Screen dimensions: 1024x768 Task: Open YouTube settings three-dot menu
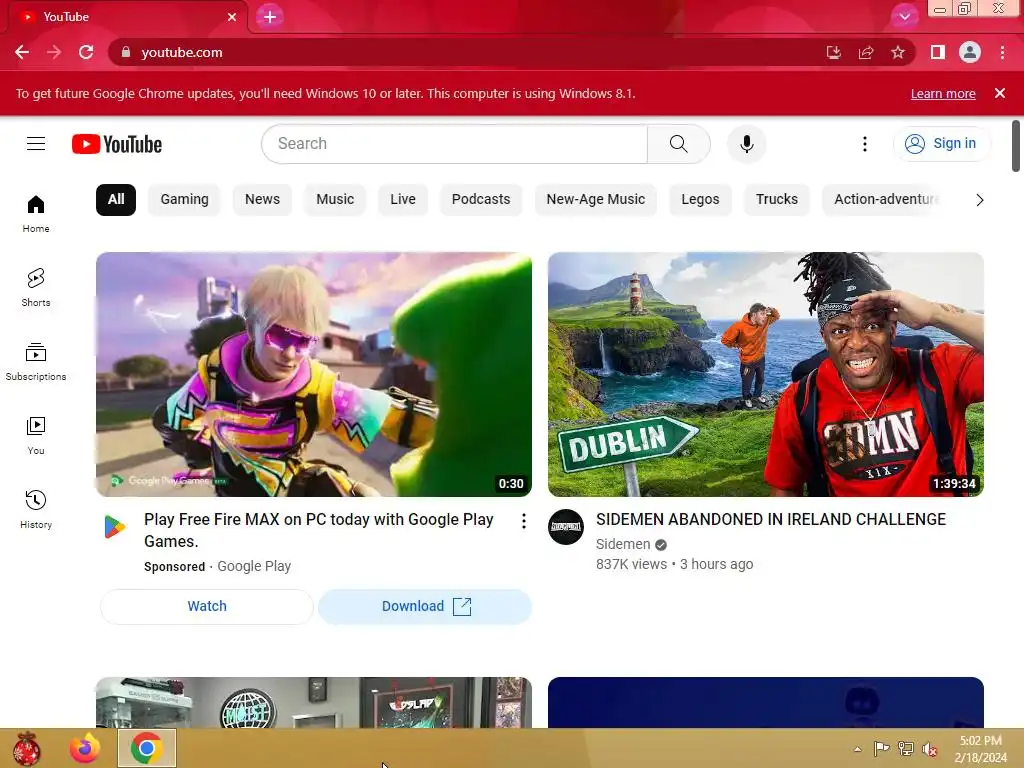[865, 144]
